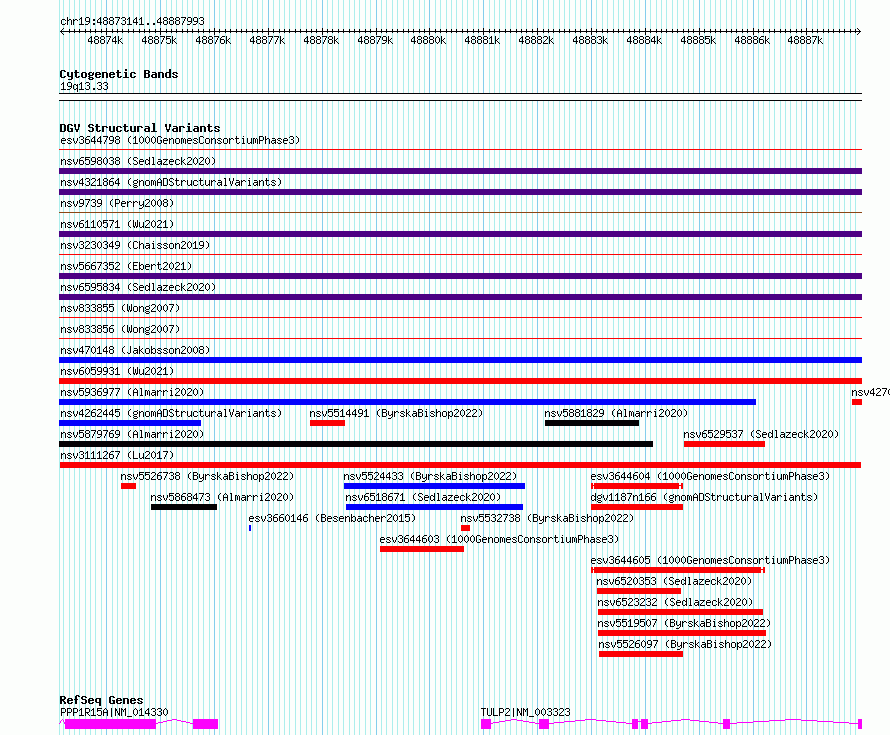The image size is (890, 735).
Task: Click the nsv5879769 Almarri2020 black bar
Action: 356,444
